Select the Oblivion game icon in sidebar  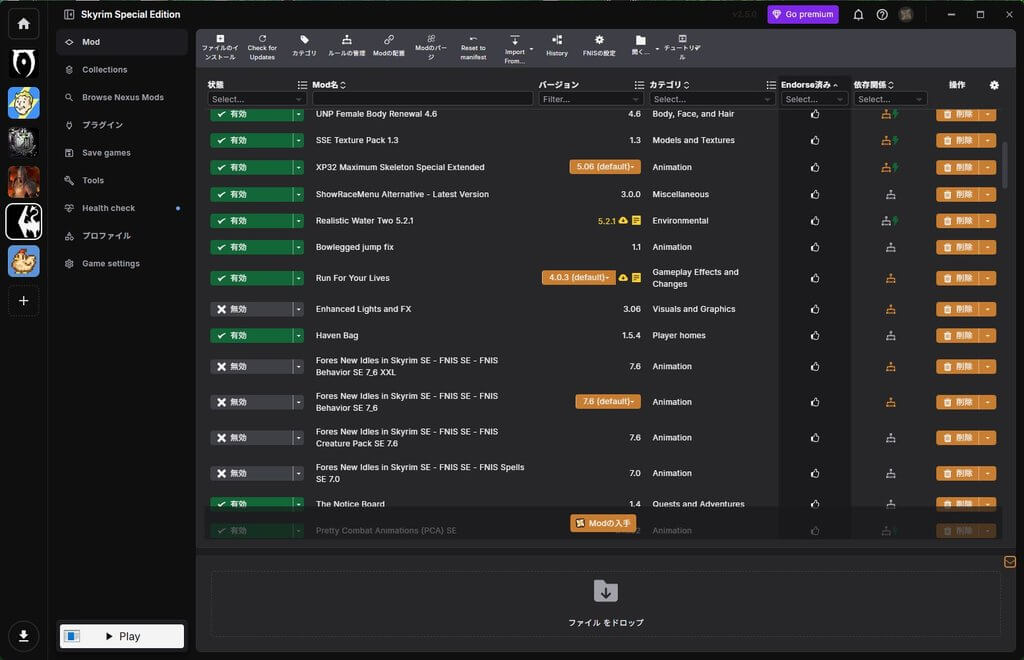point(24,63)
